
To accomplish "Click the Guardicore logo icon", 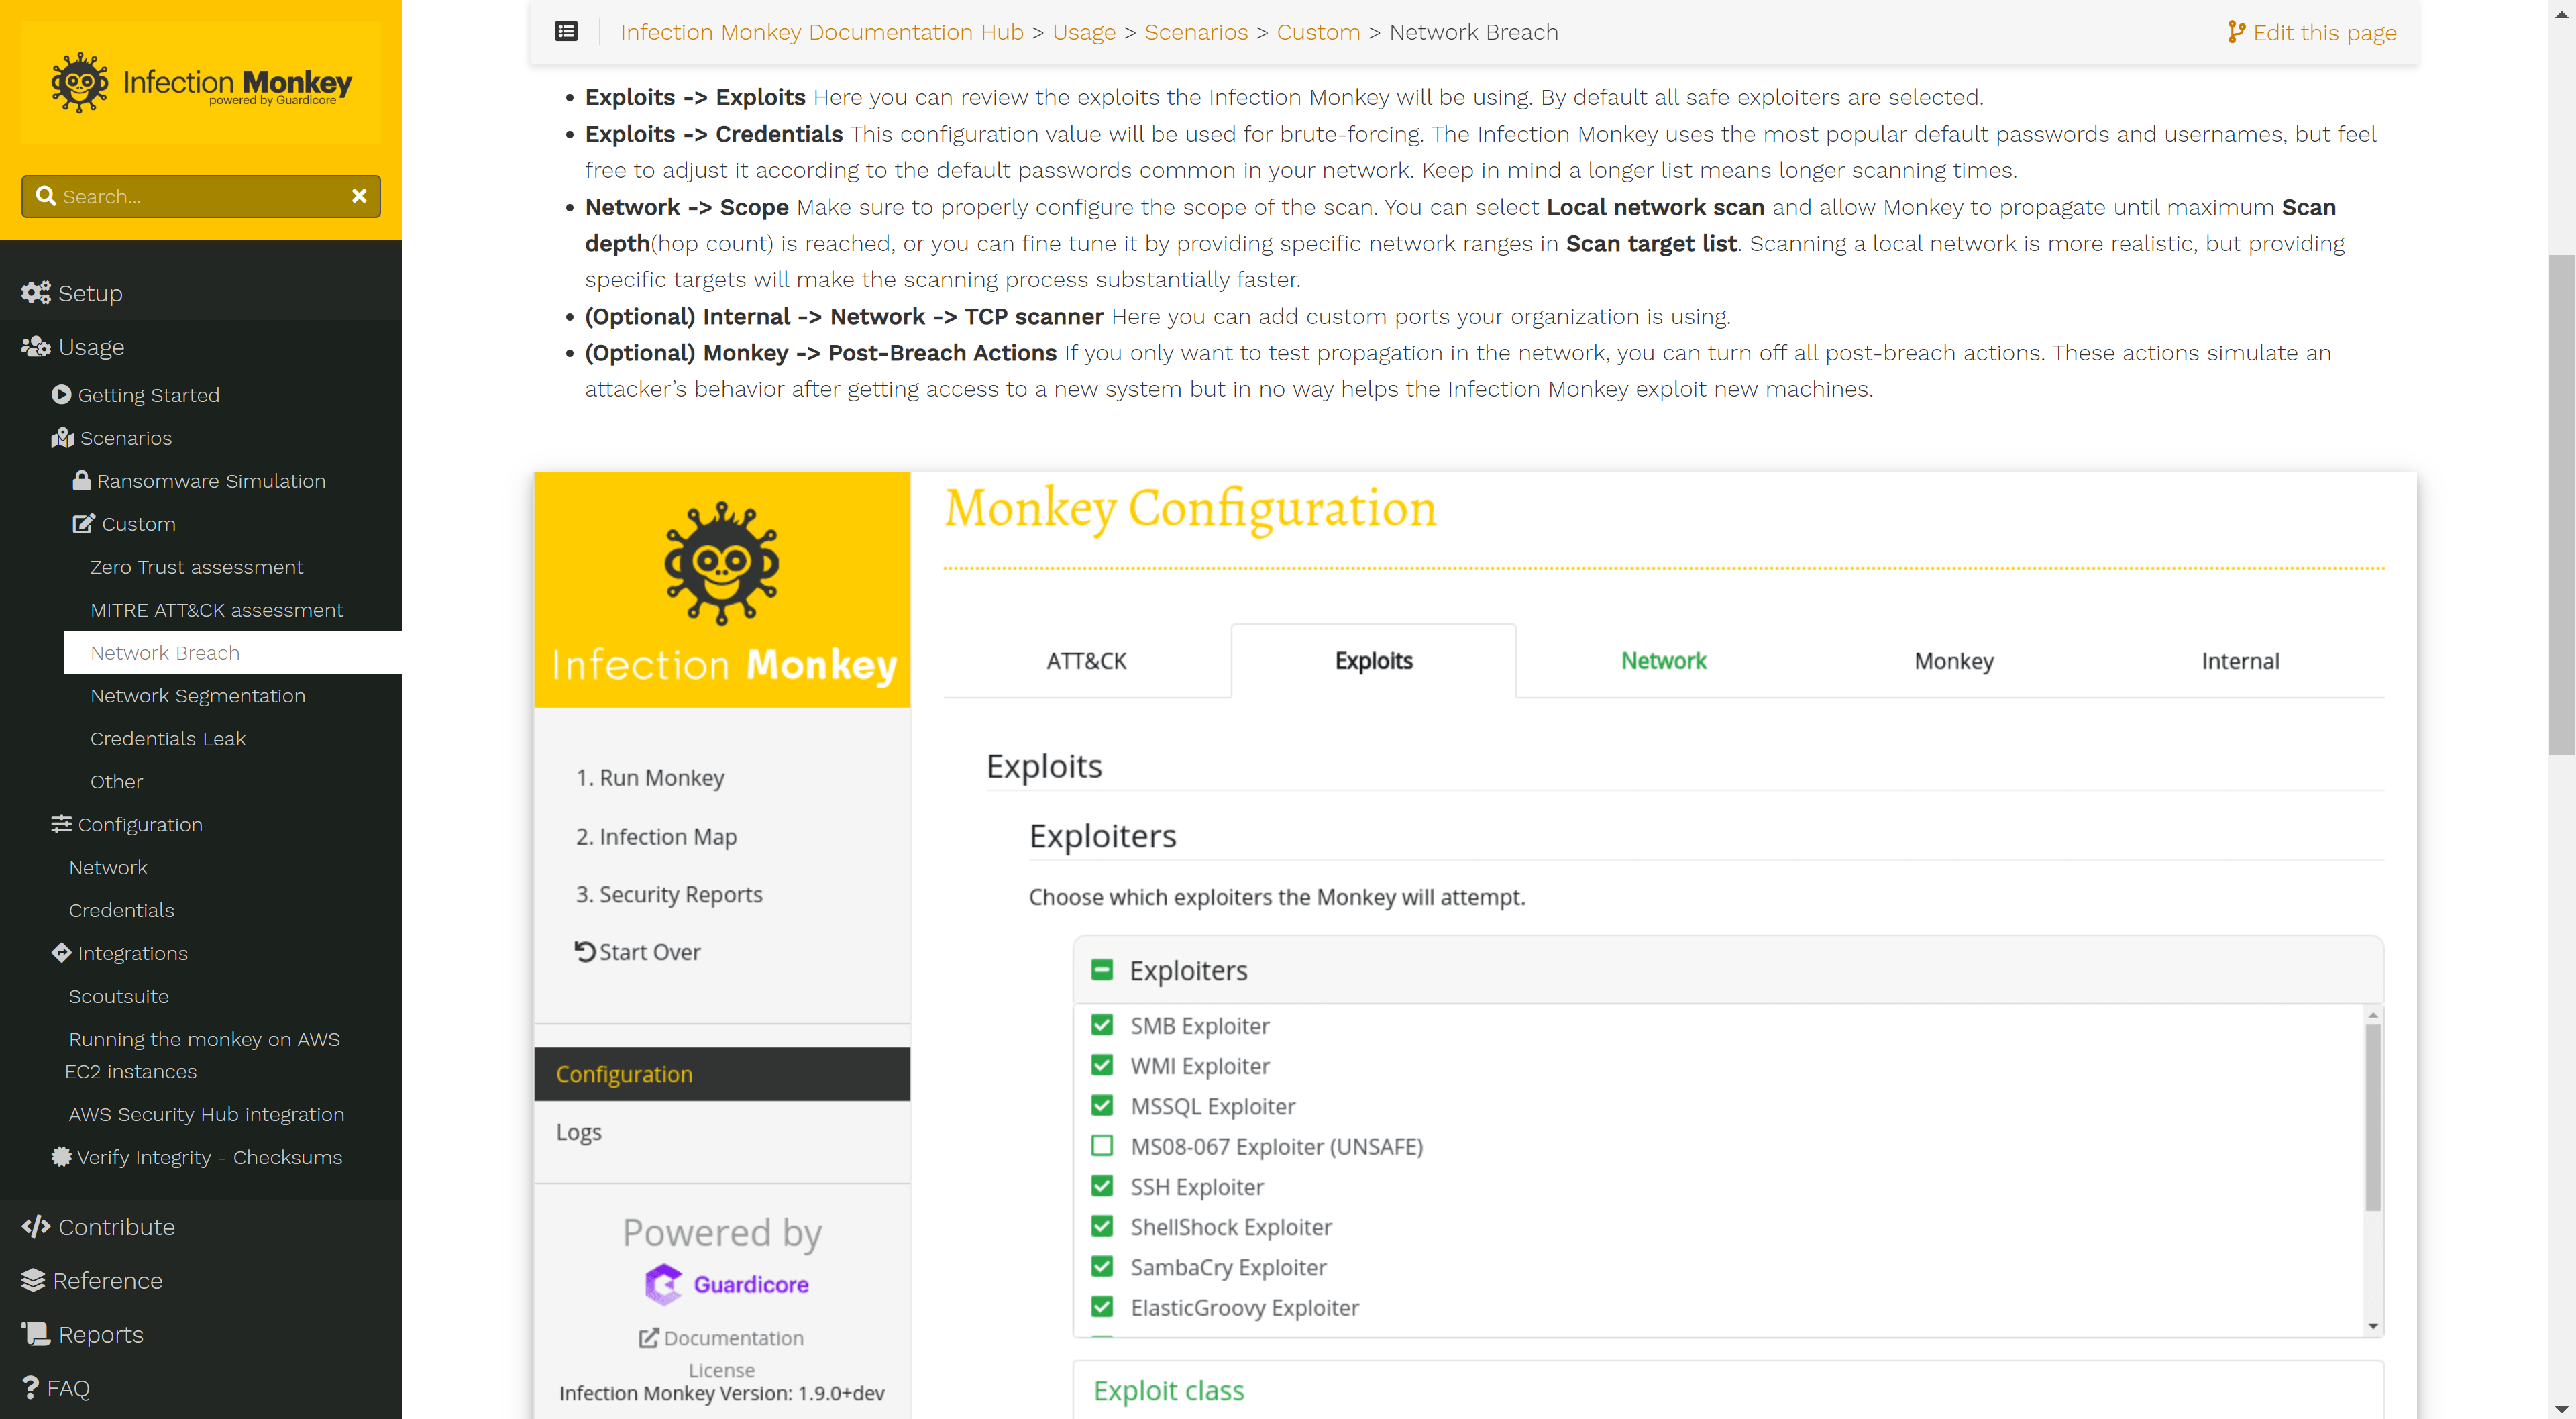I will pyautogui.click(x=663, y=1285).
